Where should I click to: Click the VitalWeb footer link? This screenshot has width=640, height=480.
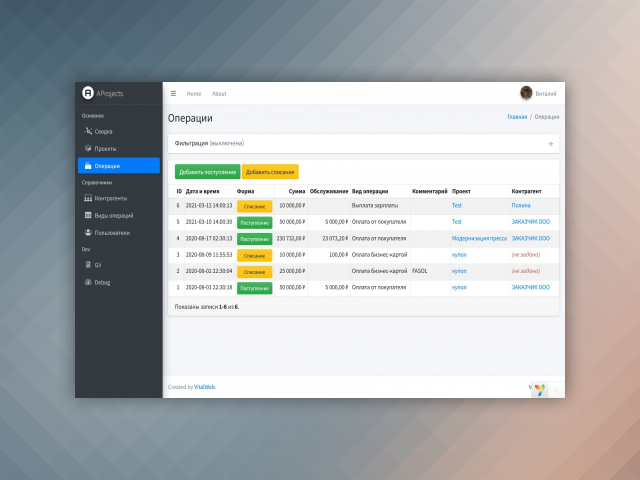point(204,387)
